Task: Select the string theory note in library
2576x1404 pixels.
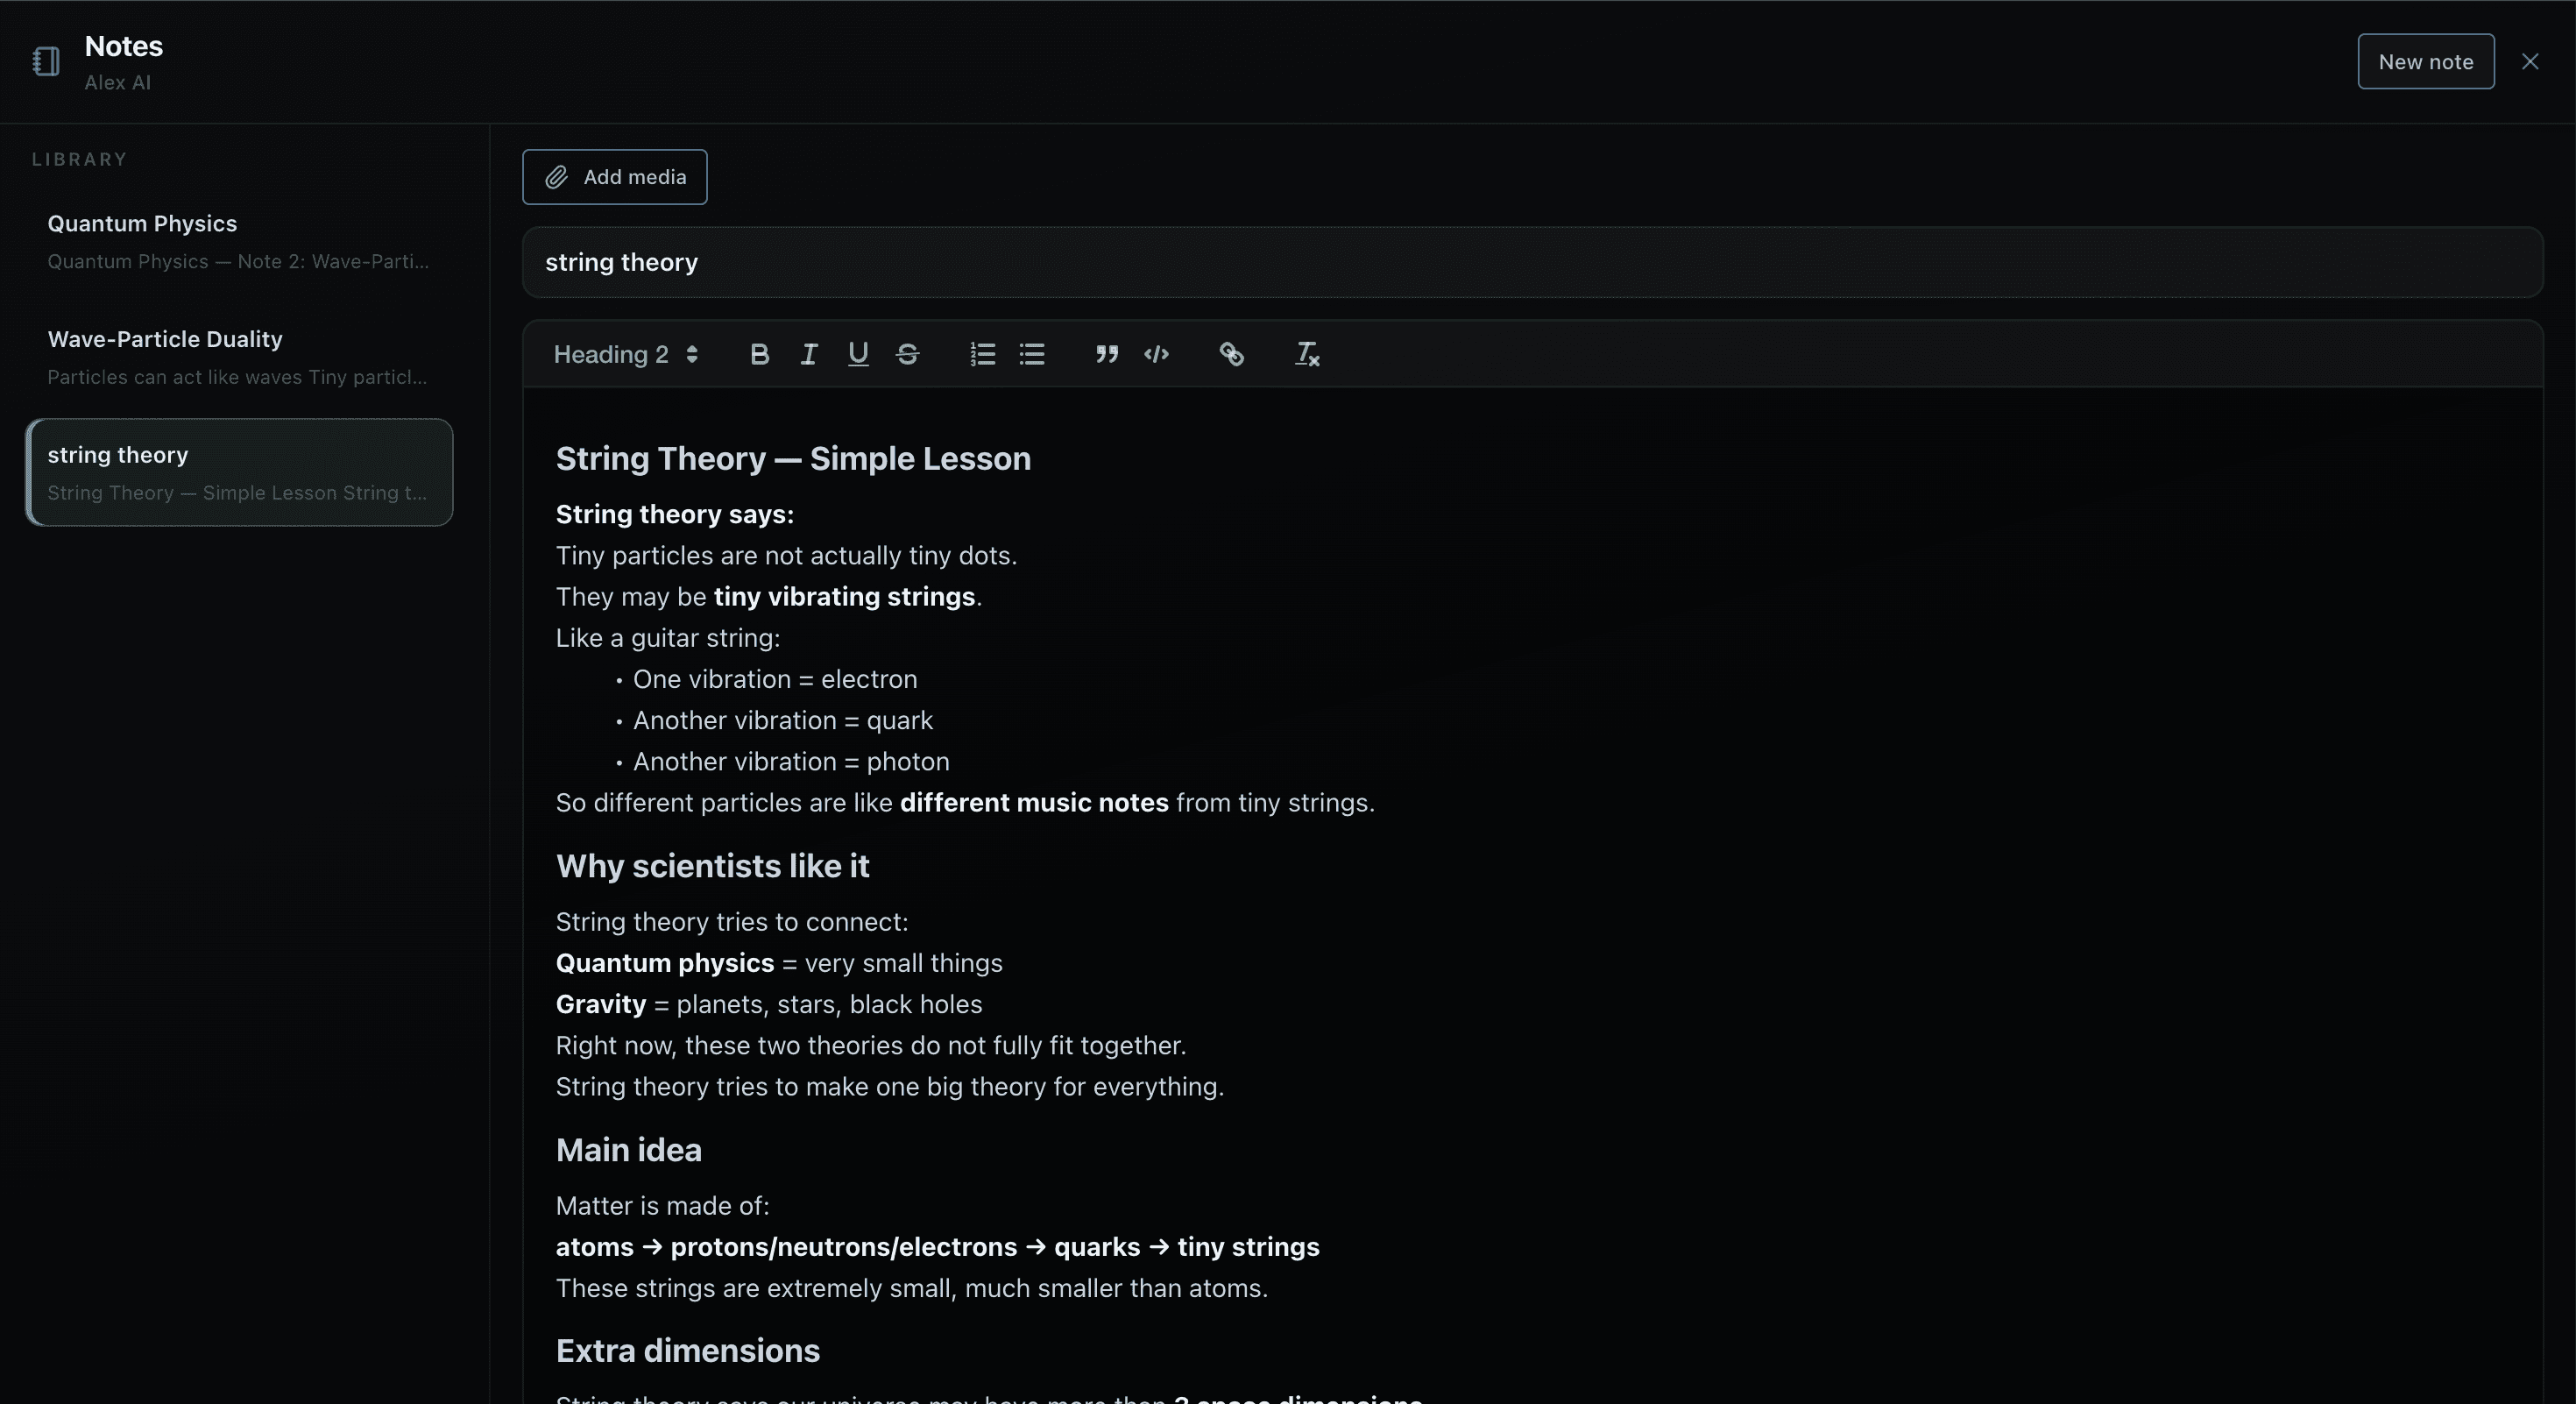Action: pyautogui.click(x=239, y=472)
